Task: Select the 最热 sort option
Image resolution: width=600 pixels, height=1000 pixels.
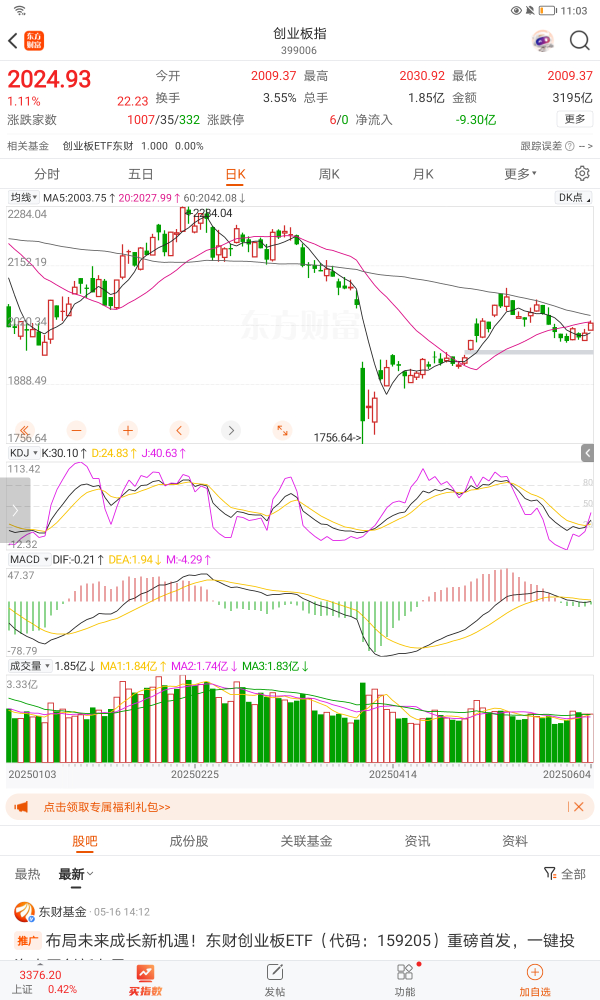Action: pyautogui.click(x=28, y=874)
